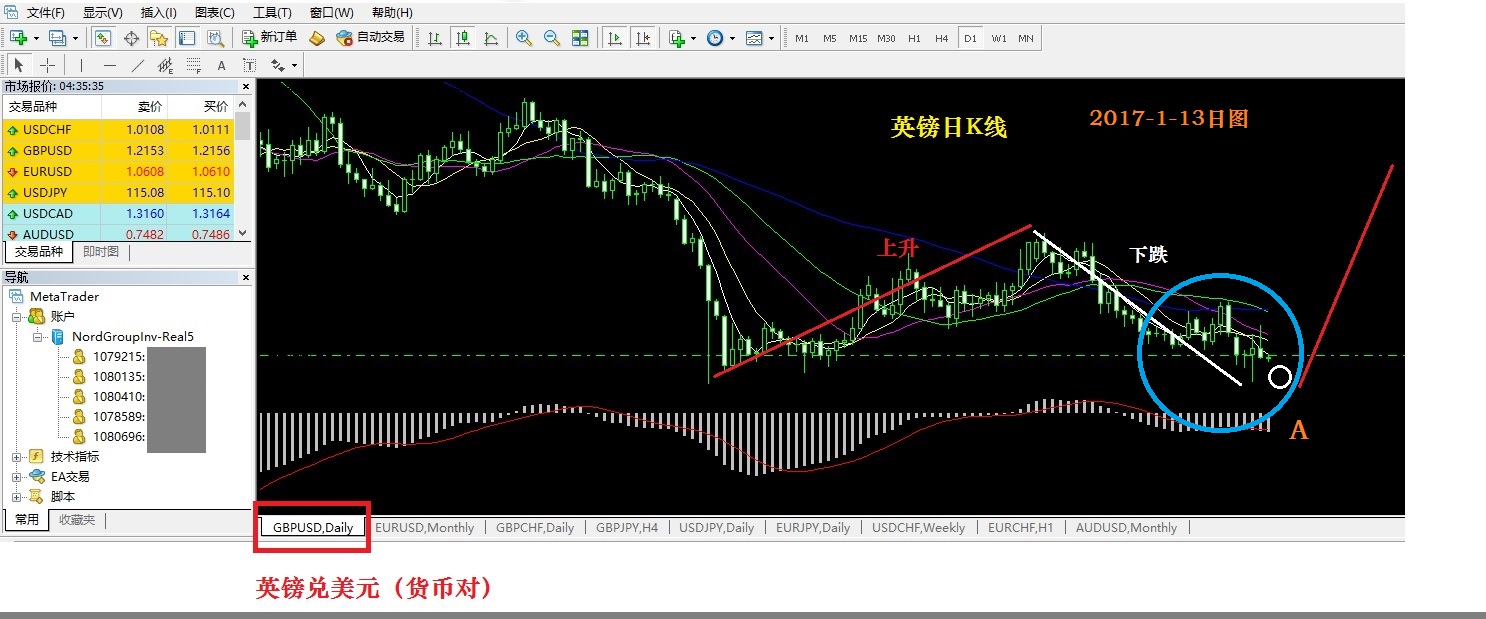Toggle the Data Window crosshair icon

pos(130,38)
